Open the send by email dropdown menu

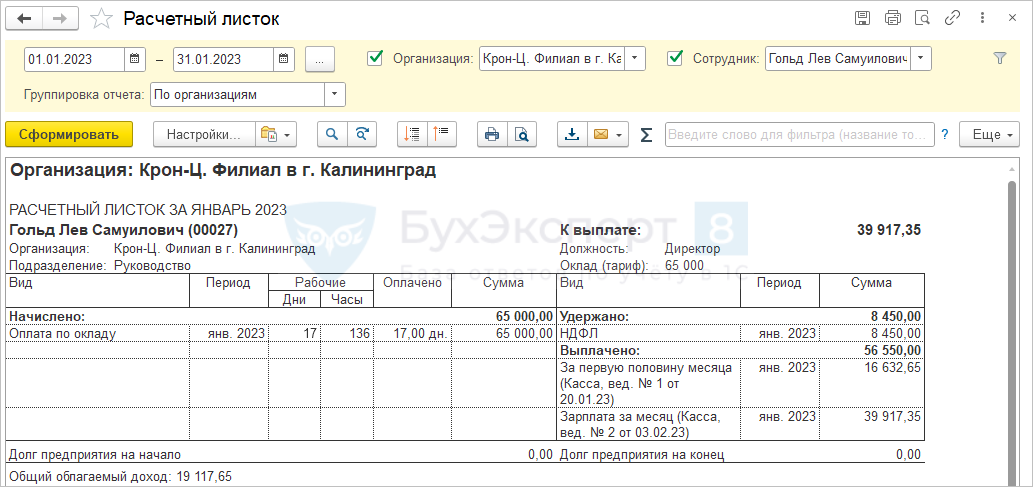(x=620, y=134)
